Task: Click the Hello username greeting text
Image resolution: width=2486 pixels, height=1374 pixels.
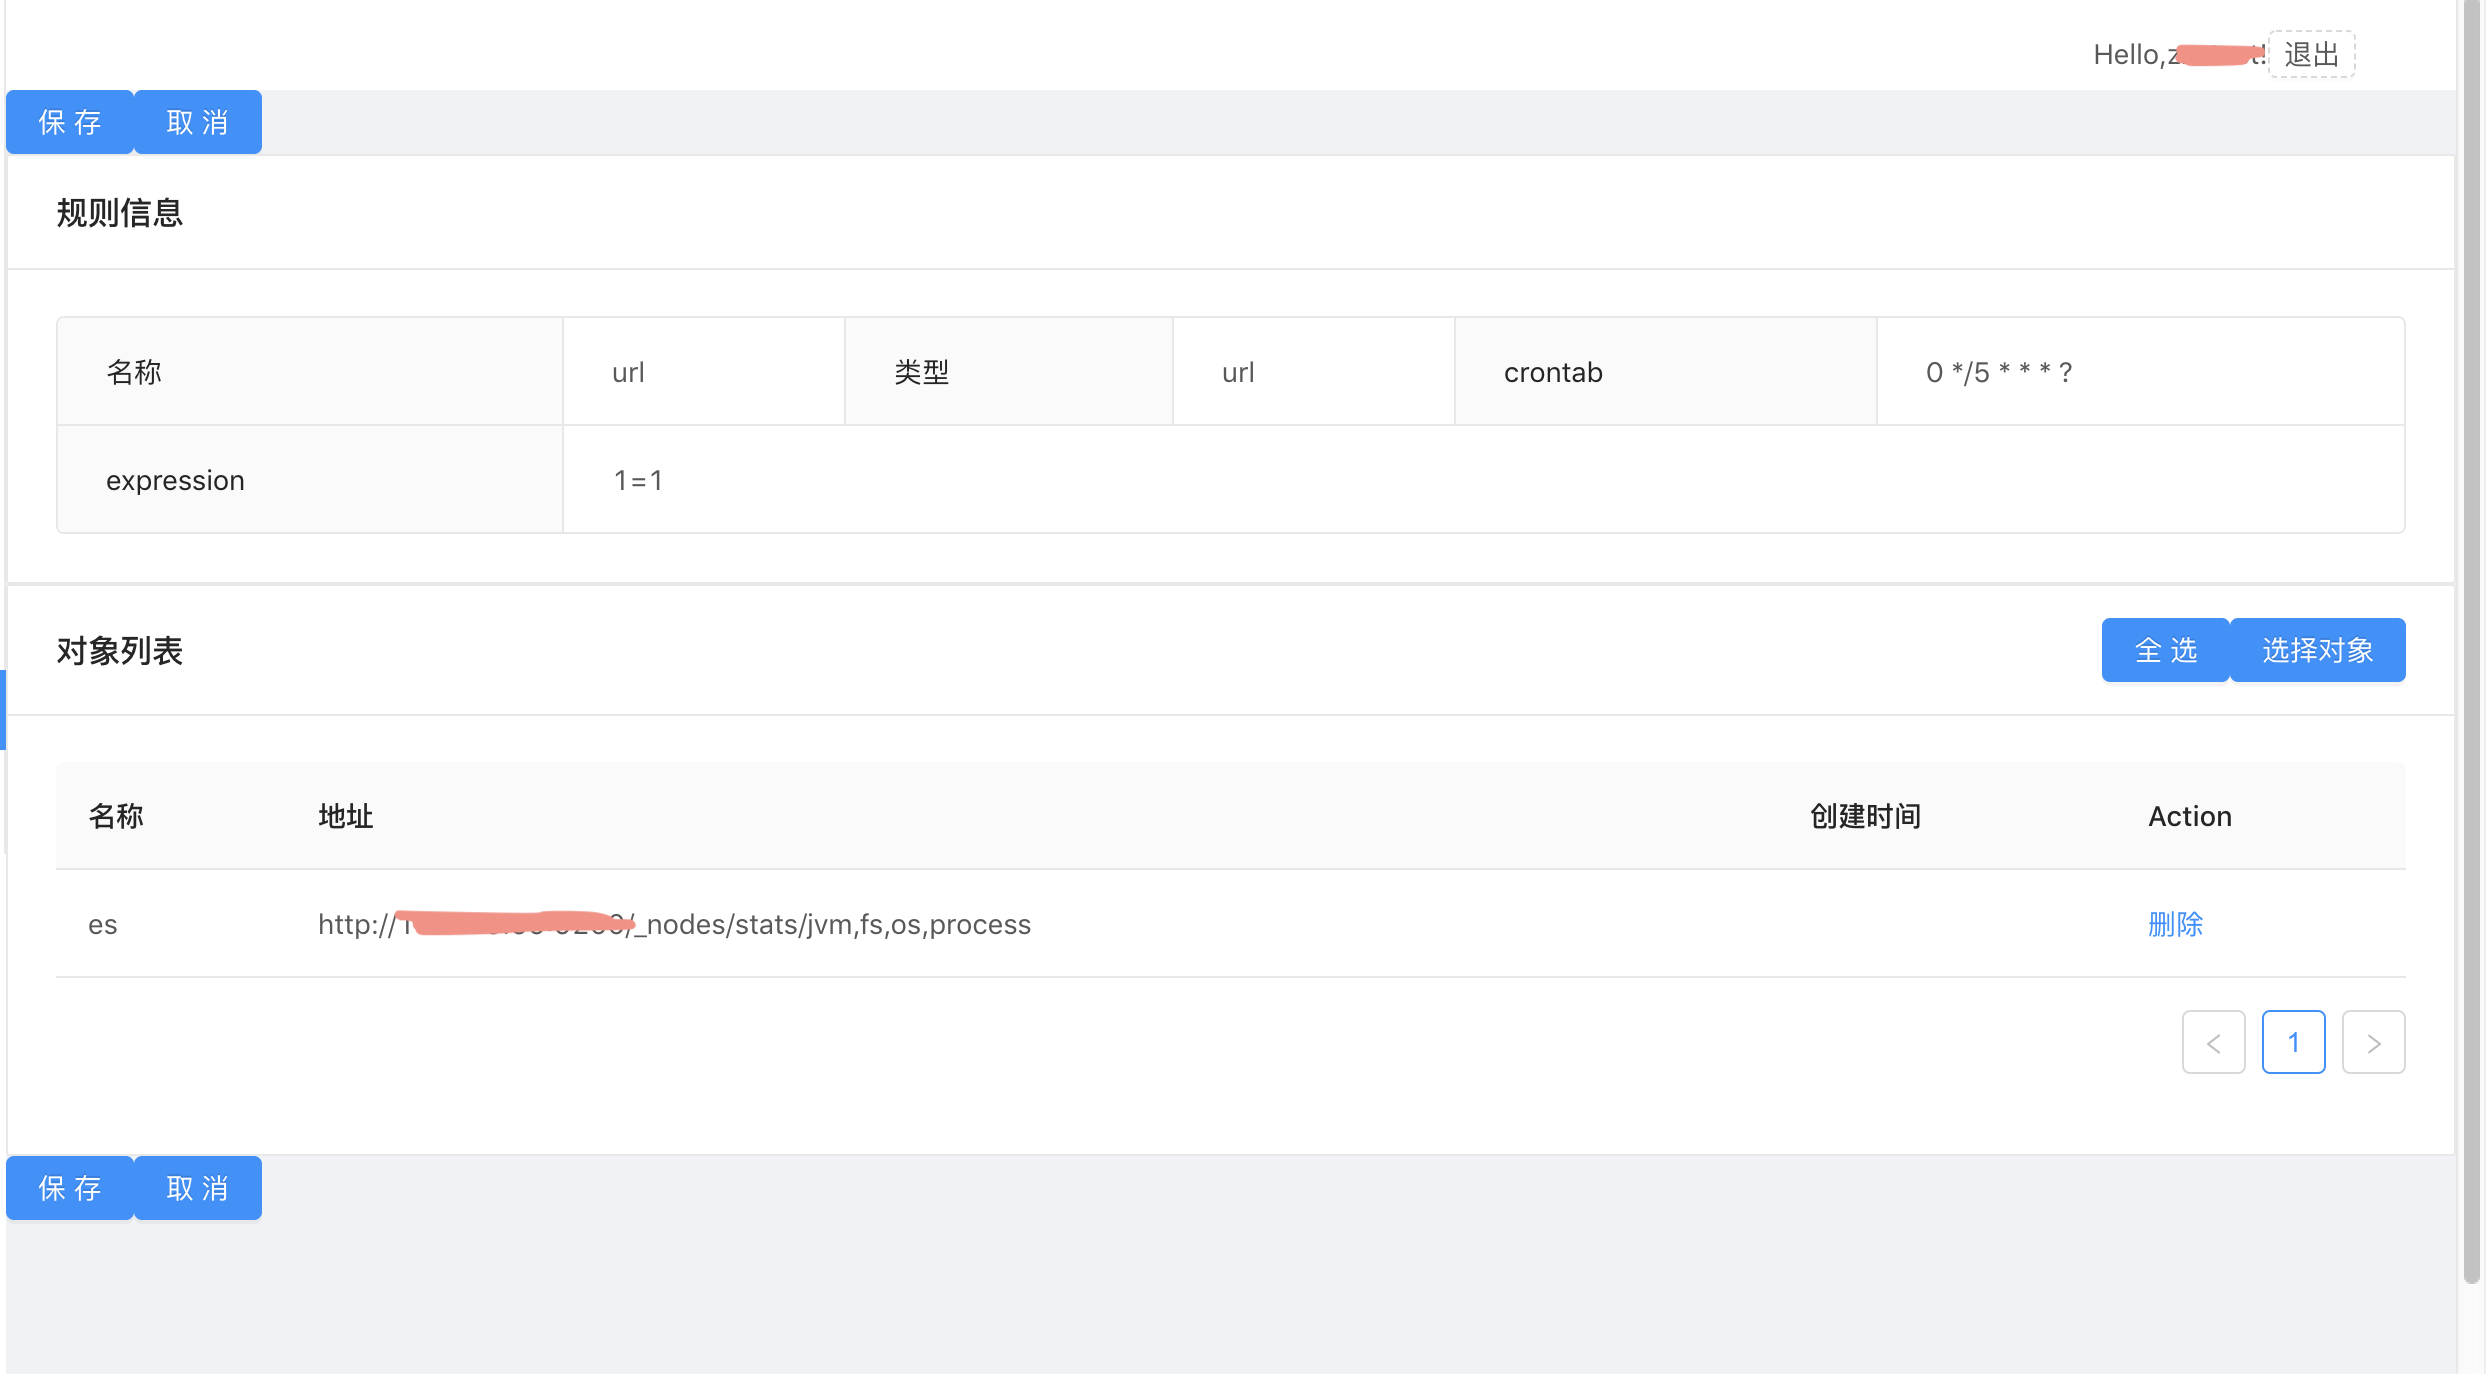Action: pyautogui.click(x=2176, y=54)
